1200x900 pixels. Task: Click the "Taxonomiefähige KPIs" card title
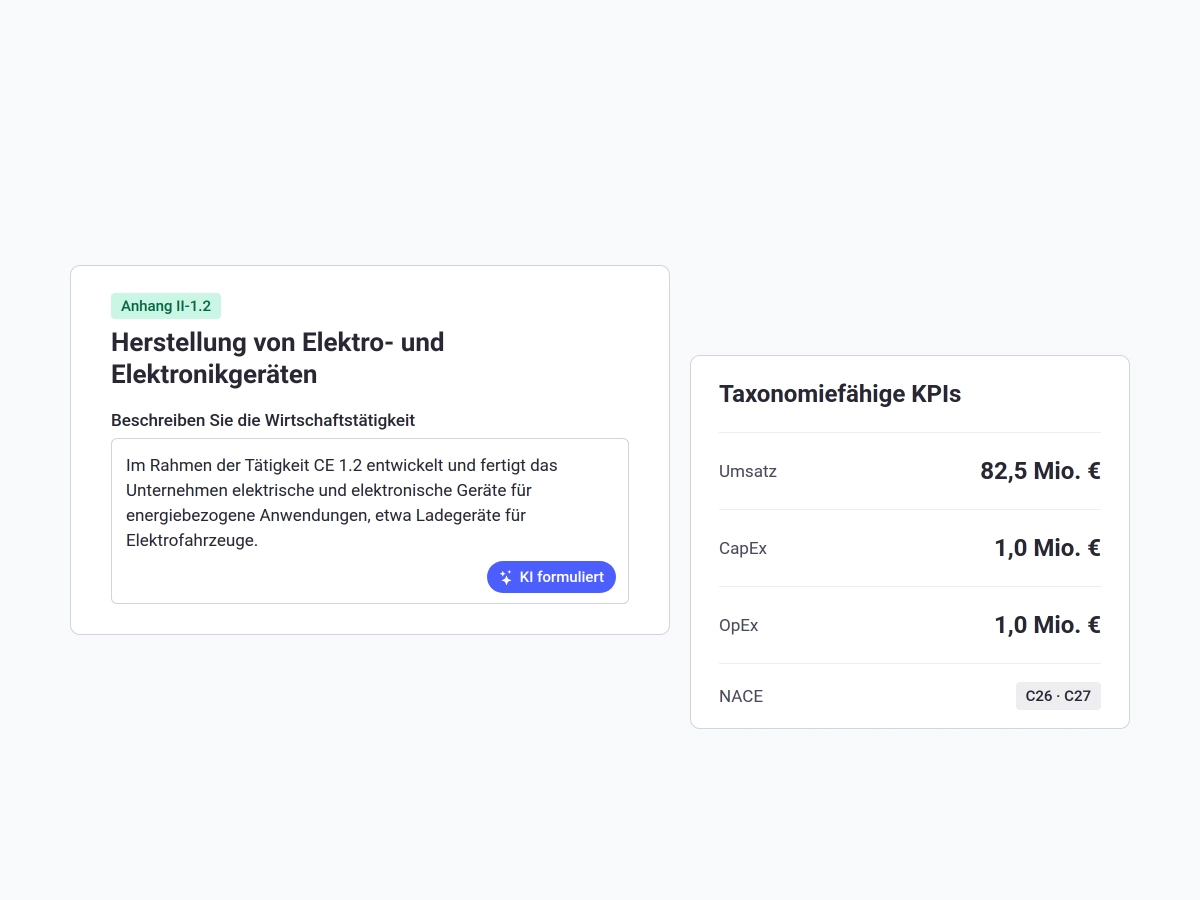[x=840, y=394]
